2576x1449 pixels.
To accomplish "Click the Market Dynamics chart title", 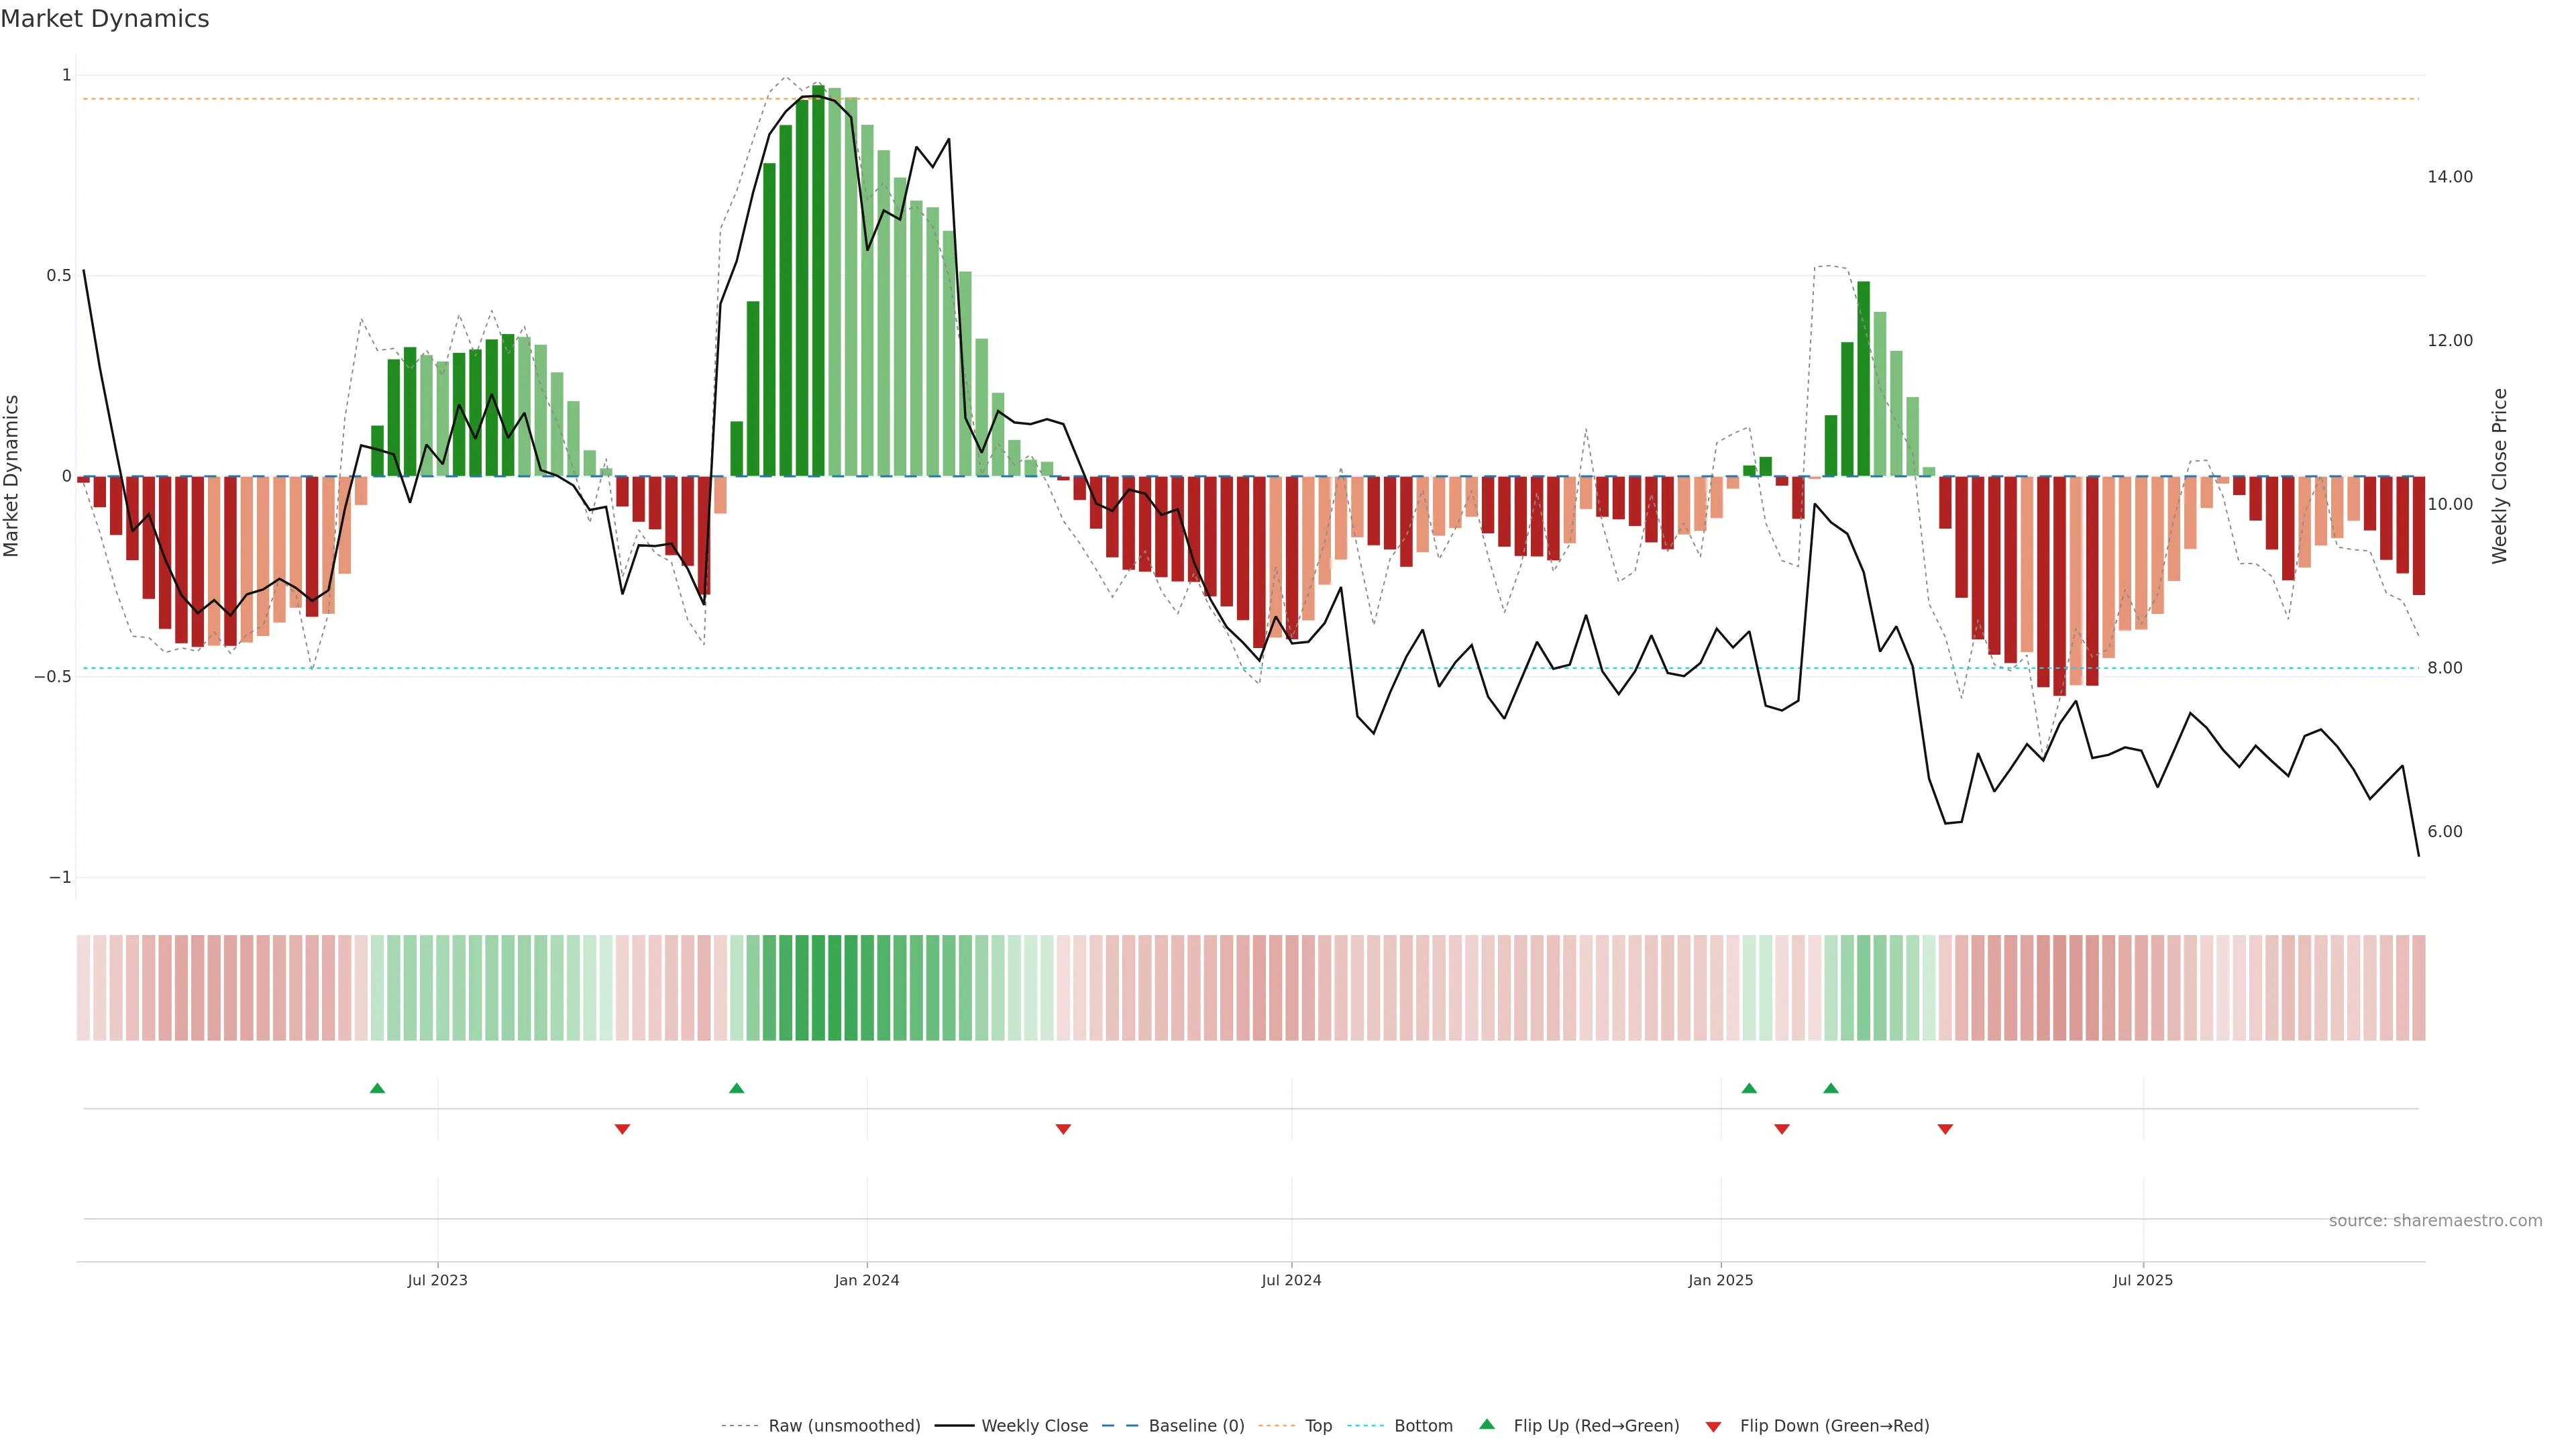I will [105, 19].
